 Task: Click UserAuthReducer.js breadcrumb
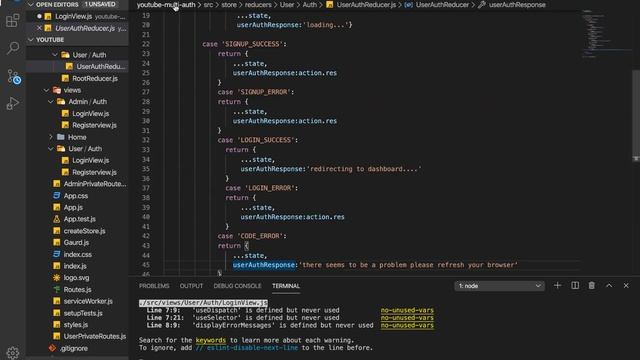(366, 5)
